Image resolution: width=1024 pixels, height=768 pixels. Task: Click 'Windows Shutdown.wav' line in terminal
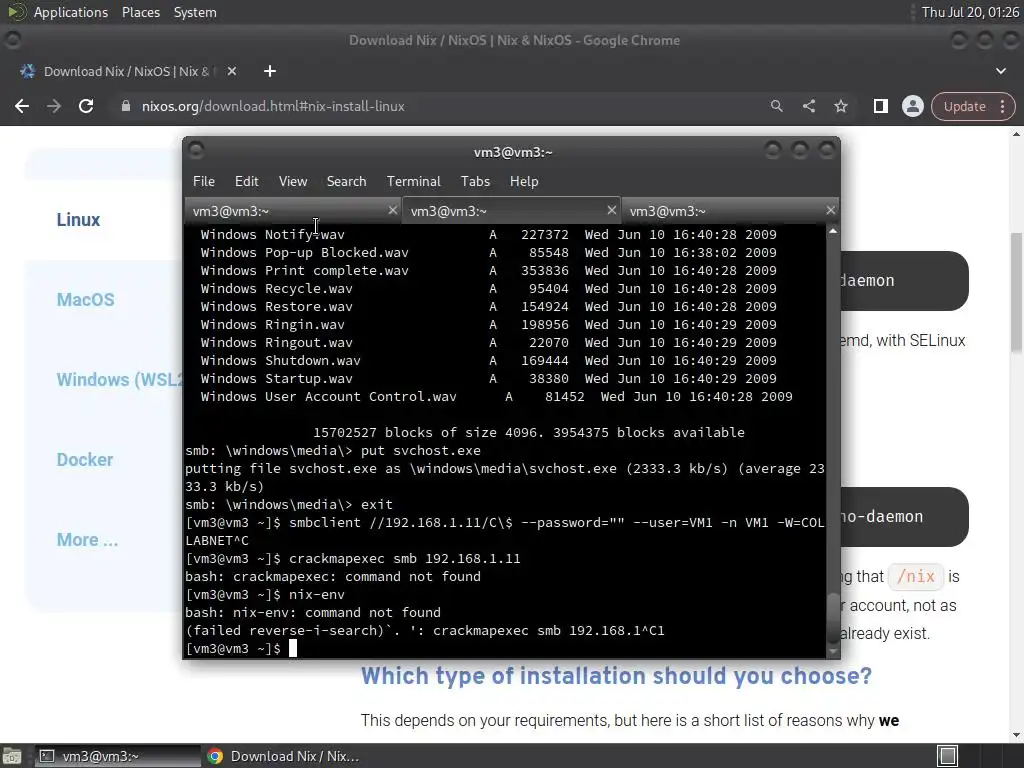(488, 360)
